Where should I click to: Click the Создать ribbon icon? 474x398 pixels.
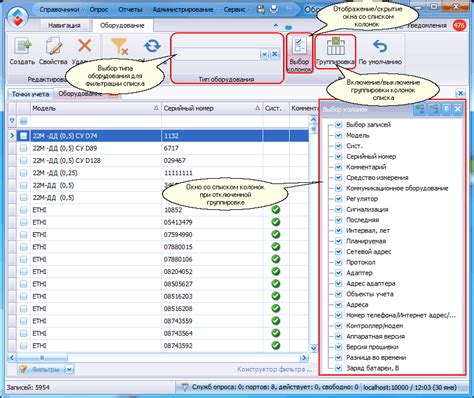(x=22, y=46)
